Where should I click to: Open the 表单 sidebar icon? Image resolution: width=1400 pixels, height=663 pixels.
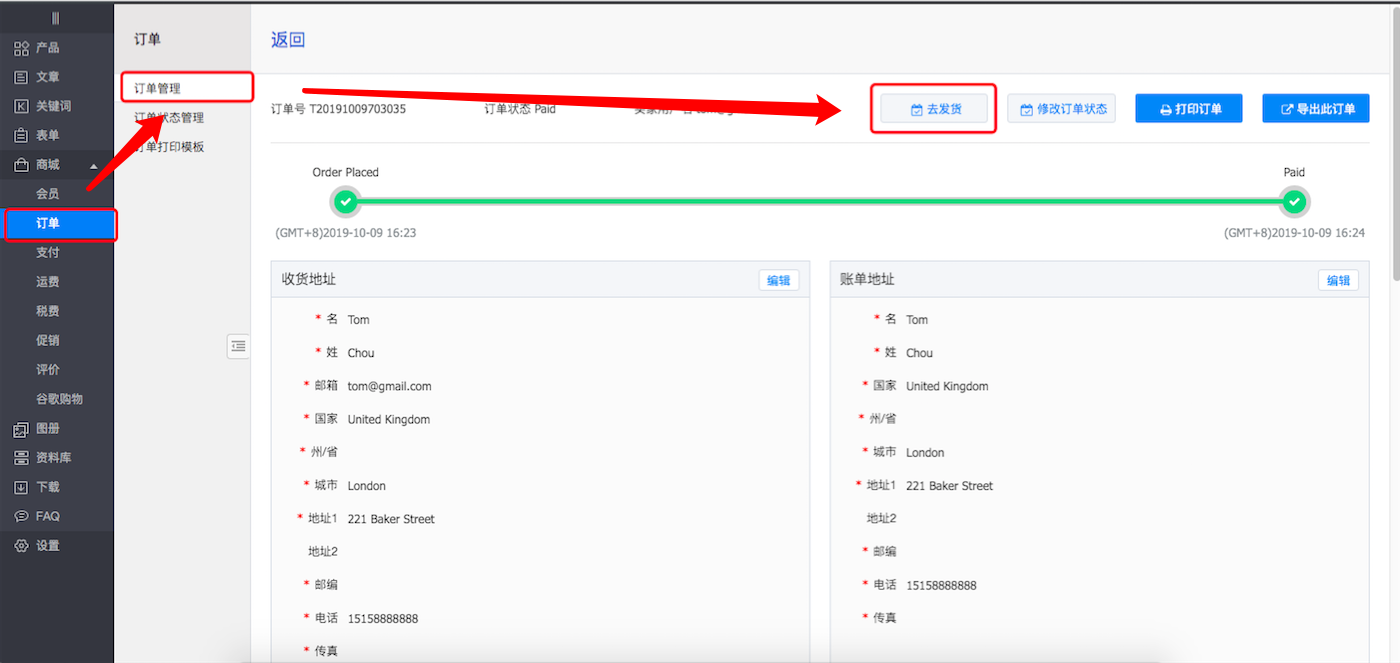(21, 136)
